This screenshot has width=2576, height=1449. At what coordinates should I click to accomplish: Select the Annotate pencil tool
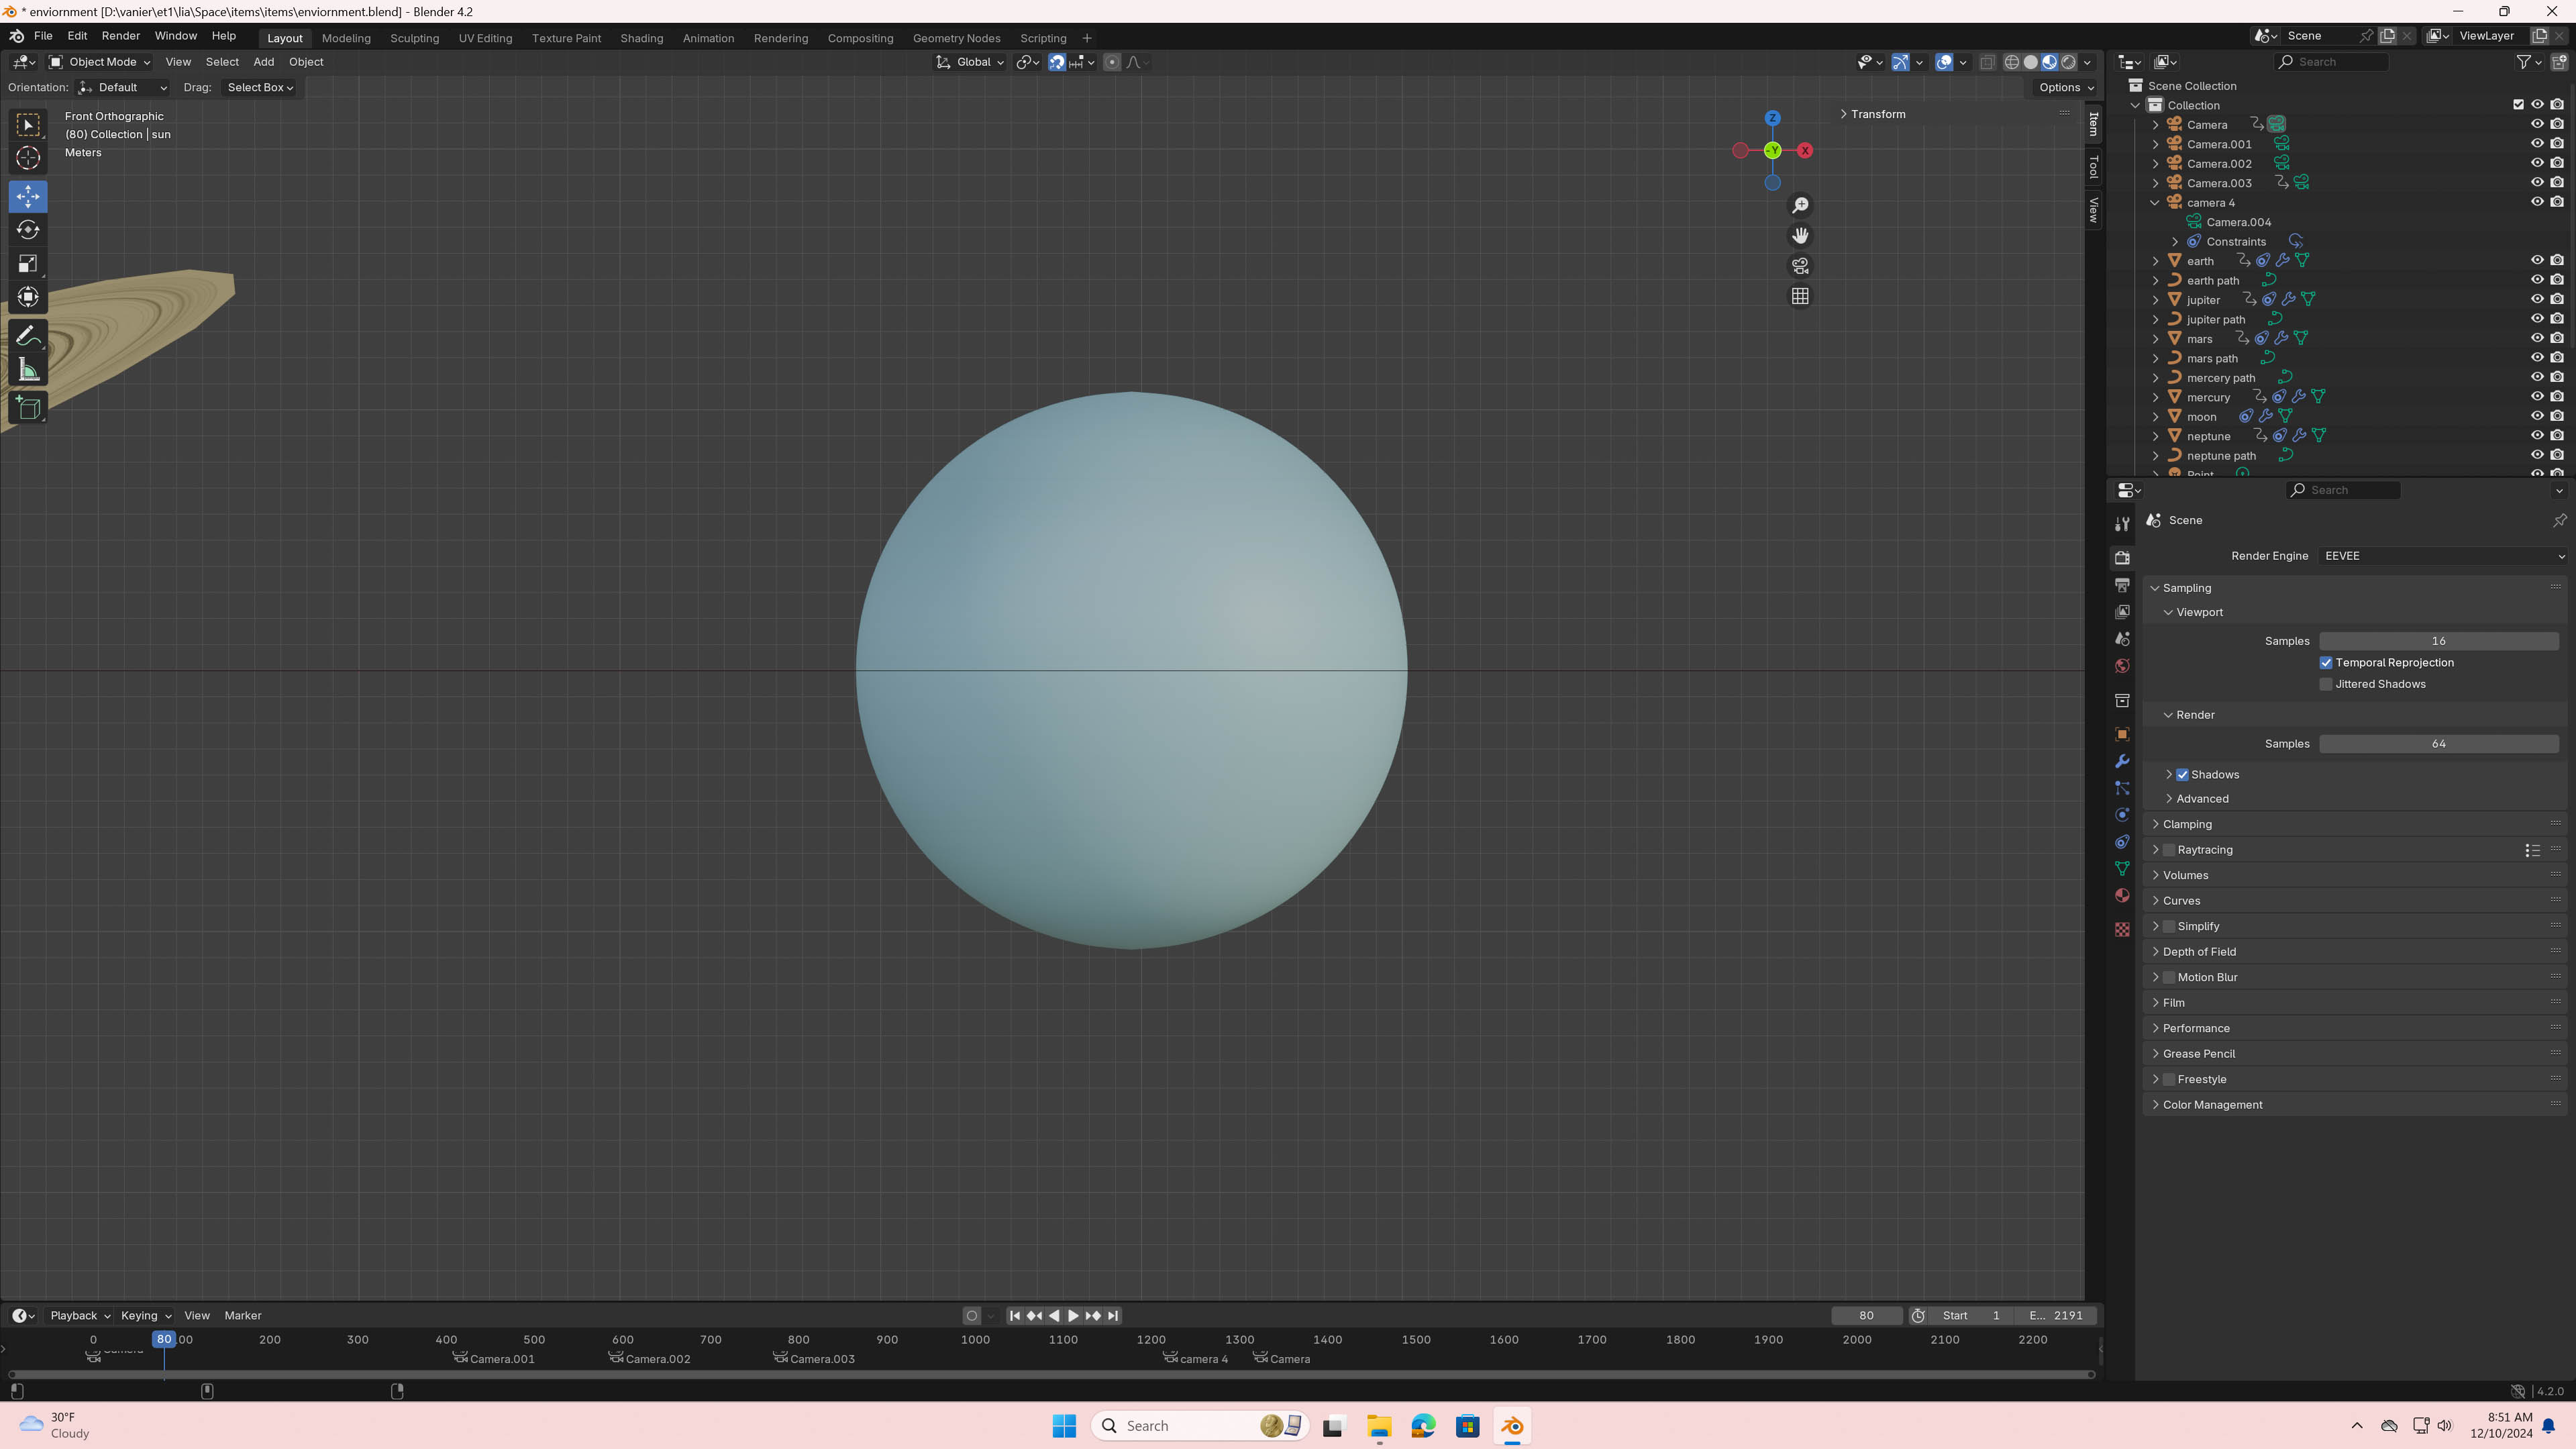click(28, 336)
